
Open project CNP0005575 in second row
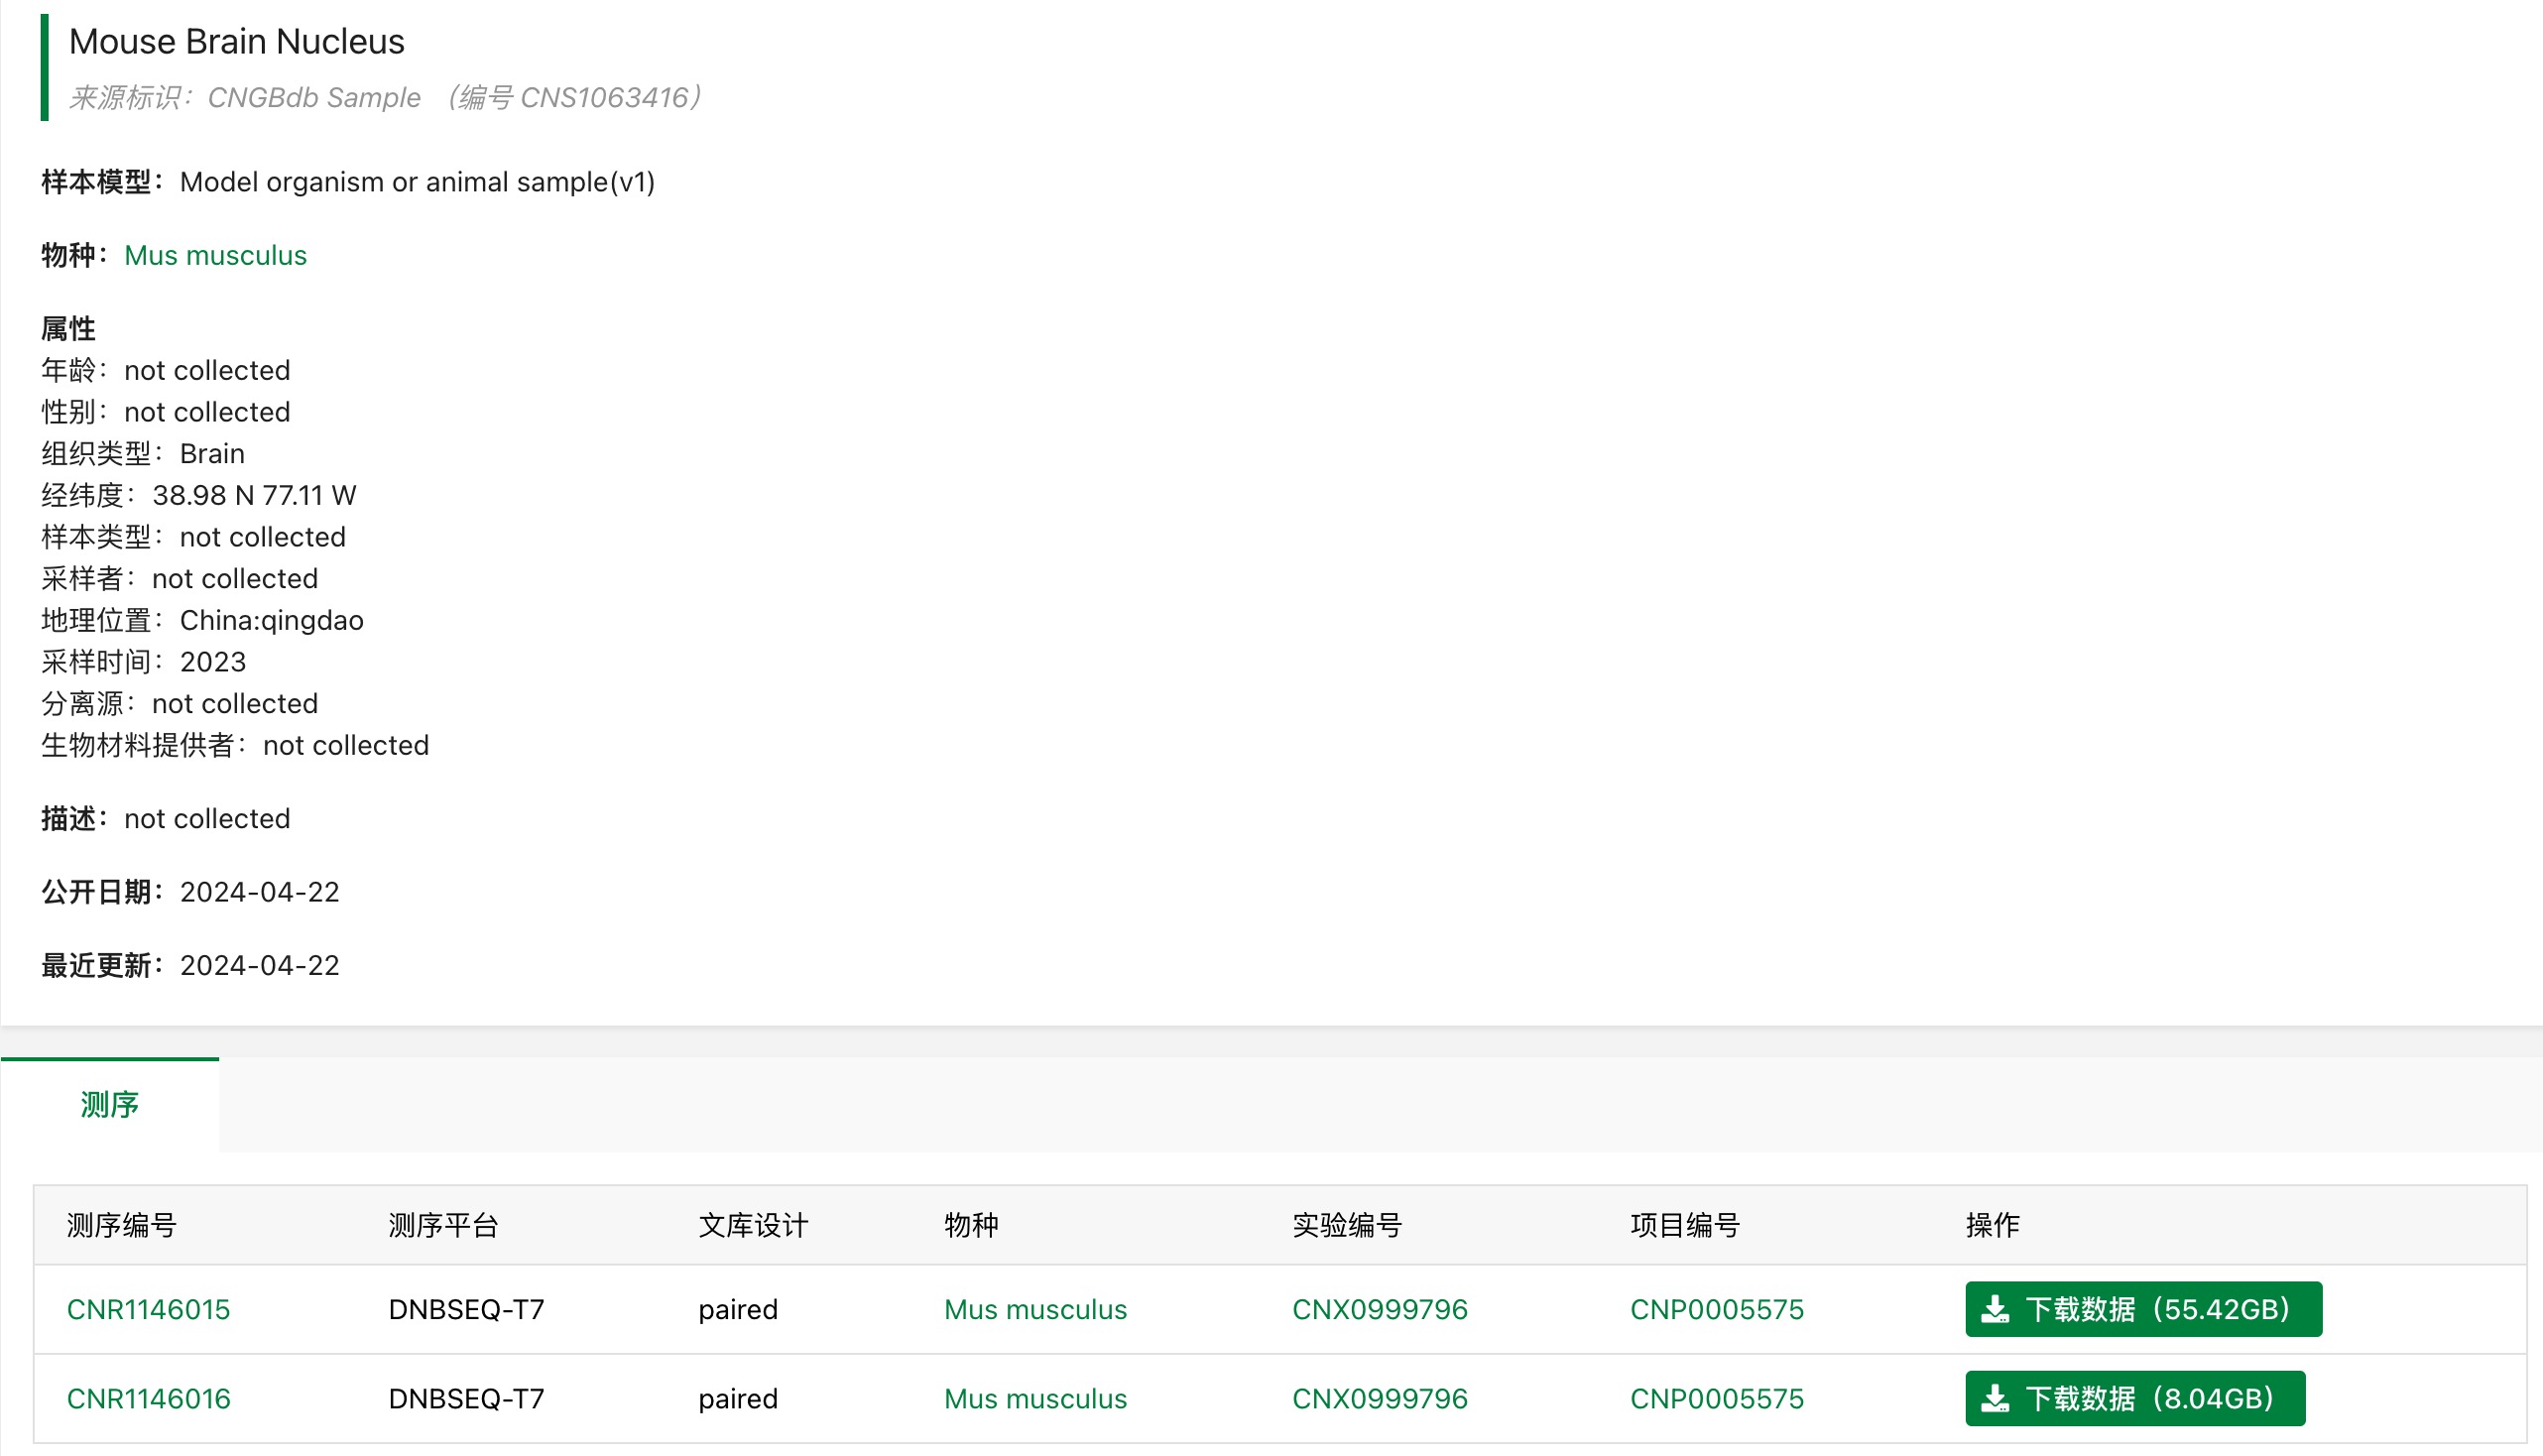(x=1716, y=1398)
